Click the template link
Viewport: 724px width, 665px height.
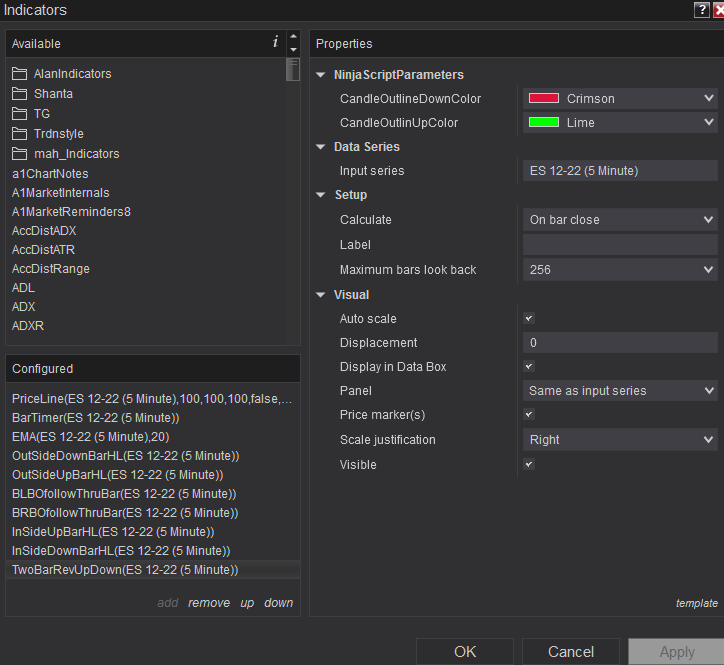(x=697, y=603)
